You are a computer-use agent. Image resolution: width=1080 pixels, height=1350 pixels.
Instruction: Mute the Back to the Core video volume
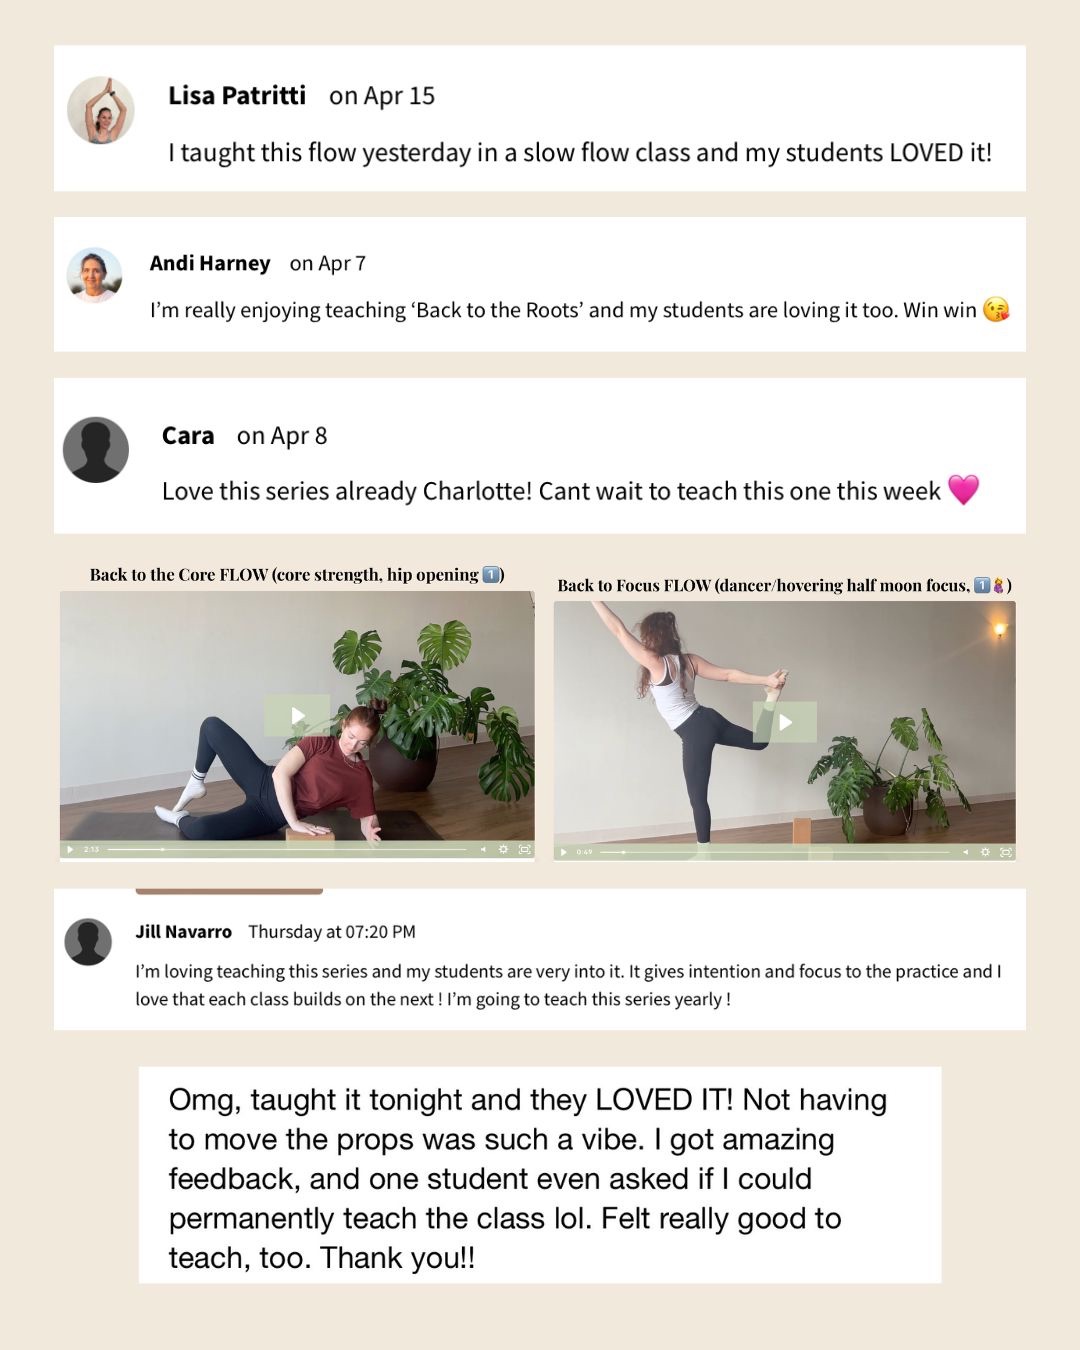point(483,849)
